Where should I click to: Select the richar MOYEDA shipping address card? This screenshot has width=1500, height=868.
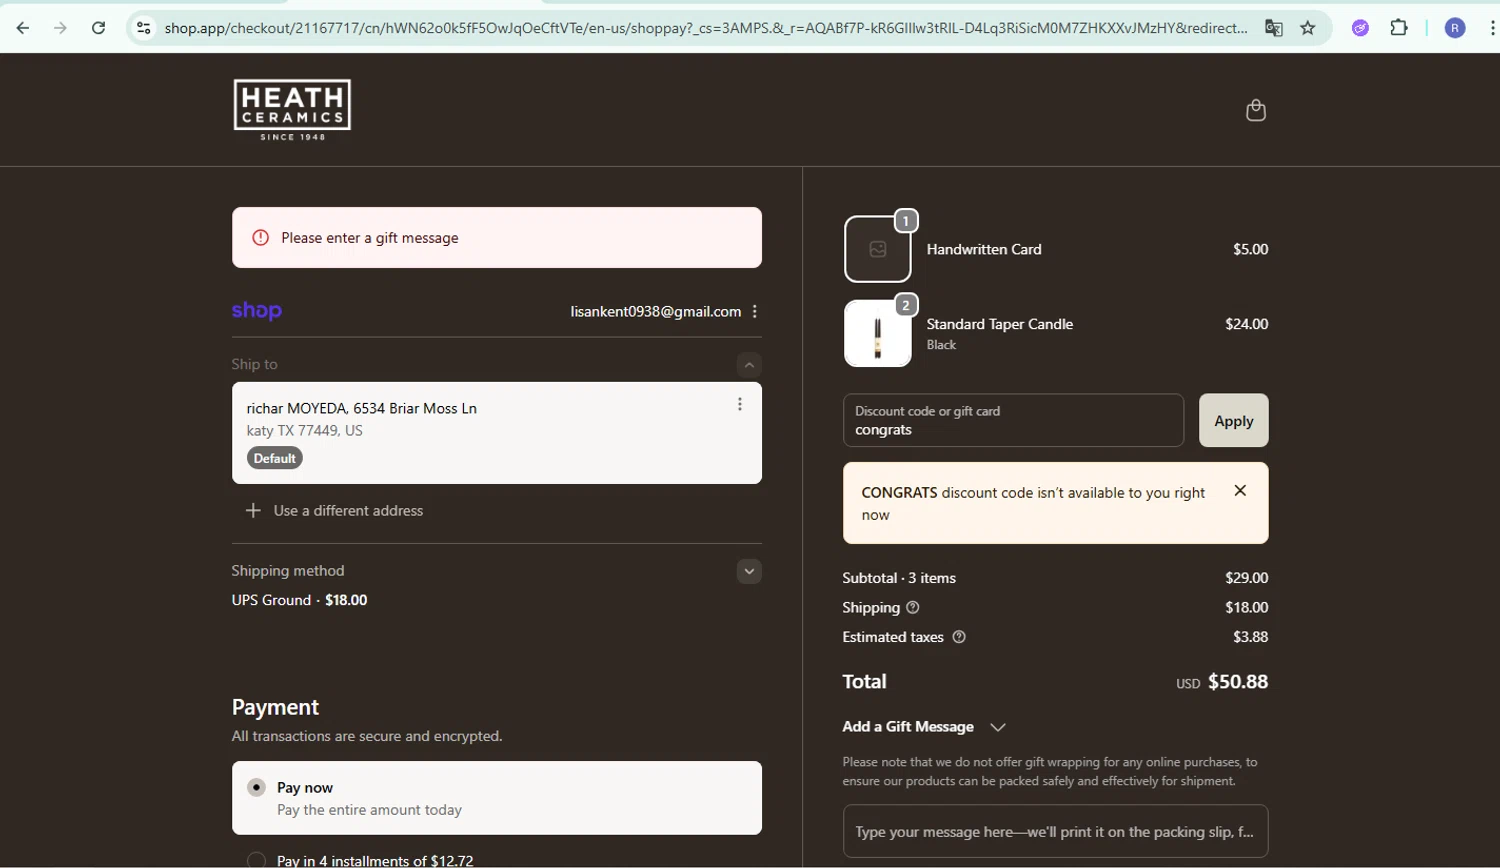pos(496,432)
